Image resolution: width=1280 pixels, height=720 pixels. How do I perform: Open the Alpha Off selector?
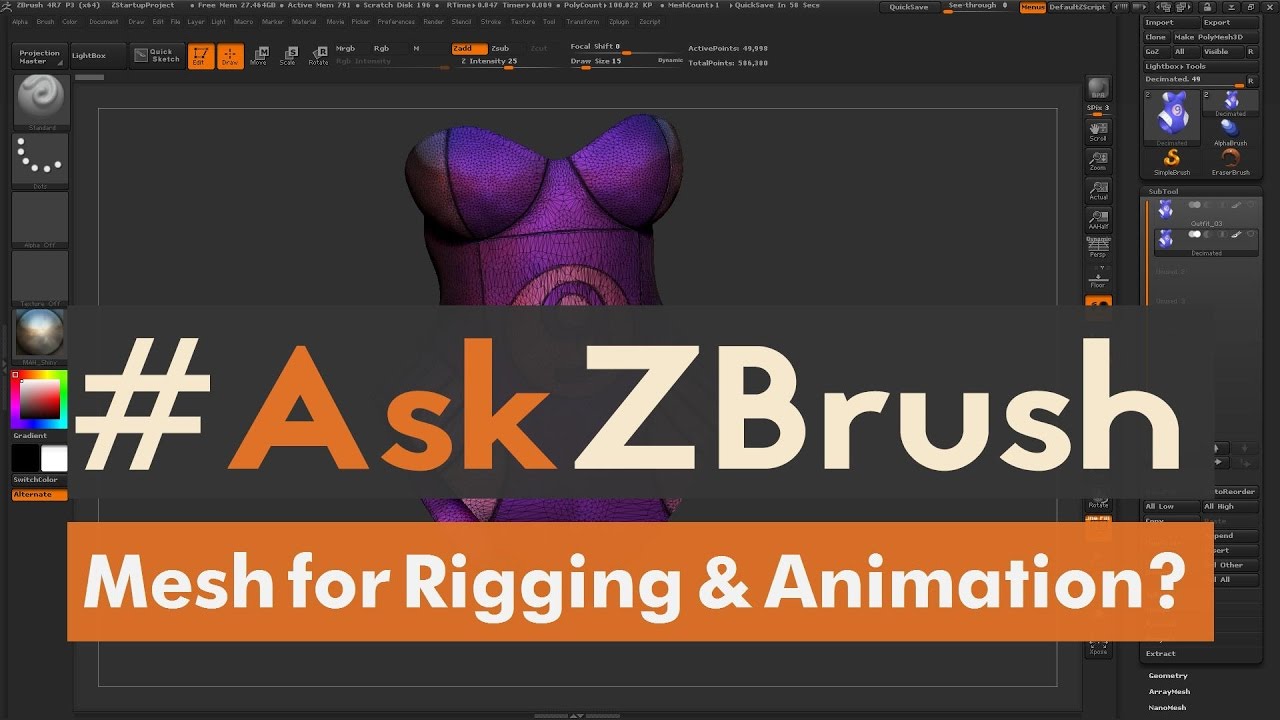coord(40,219)
